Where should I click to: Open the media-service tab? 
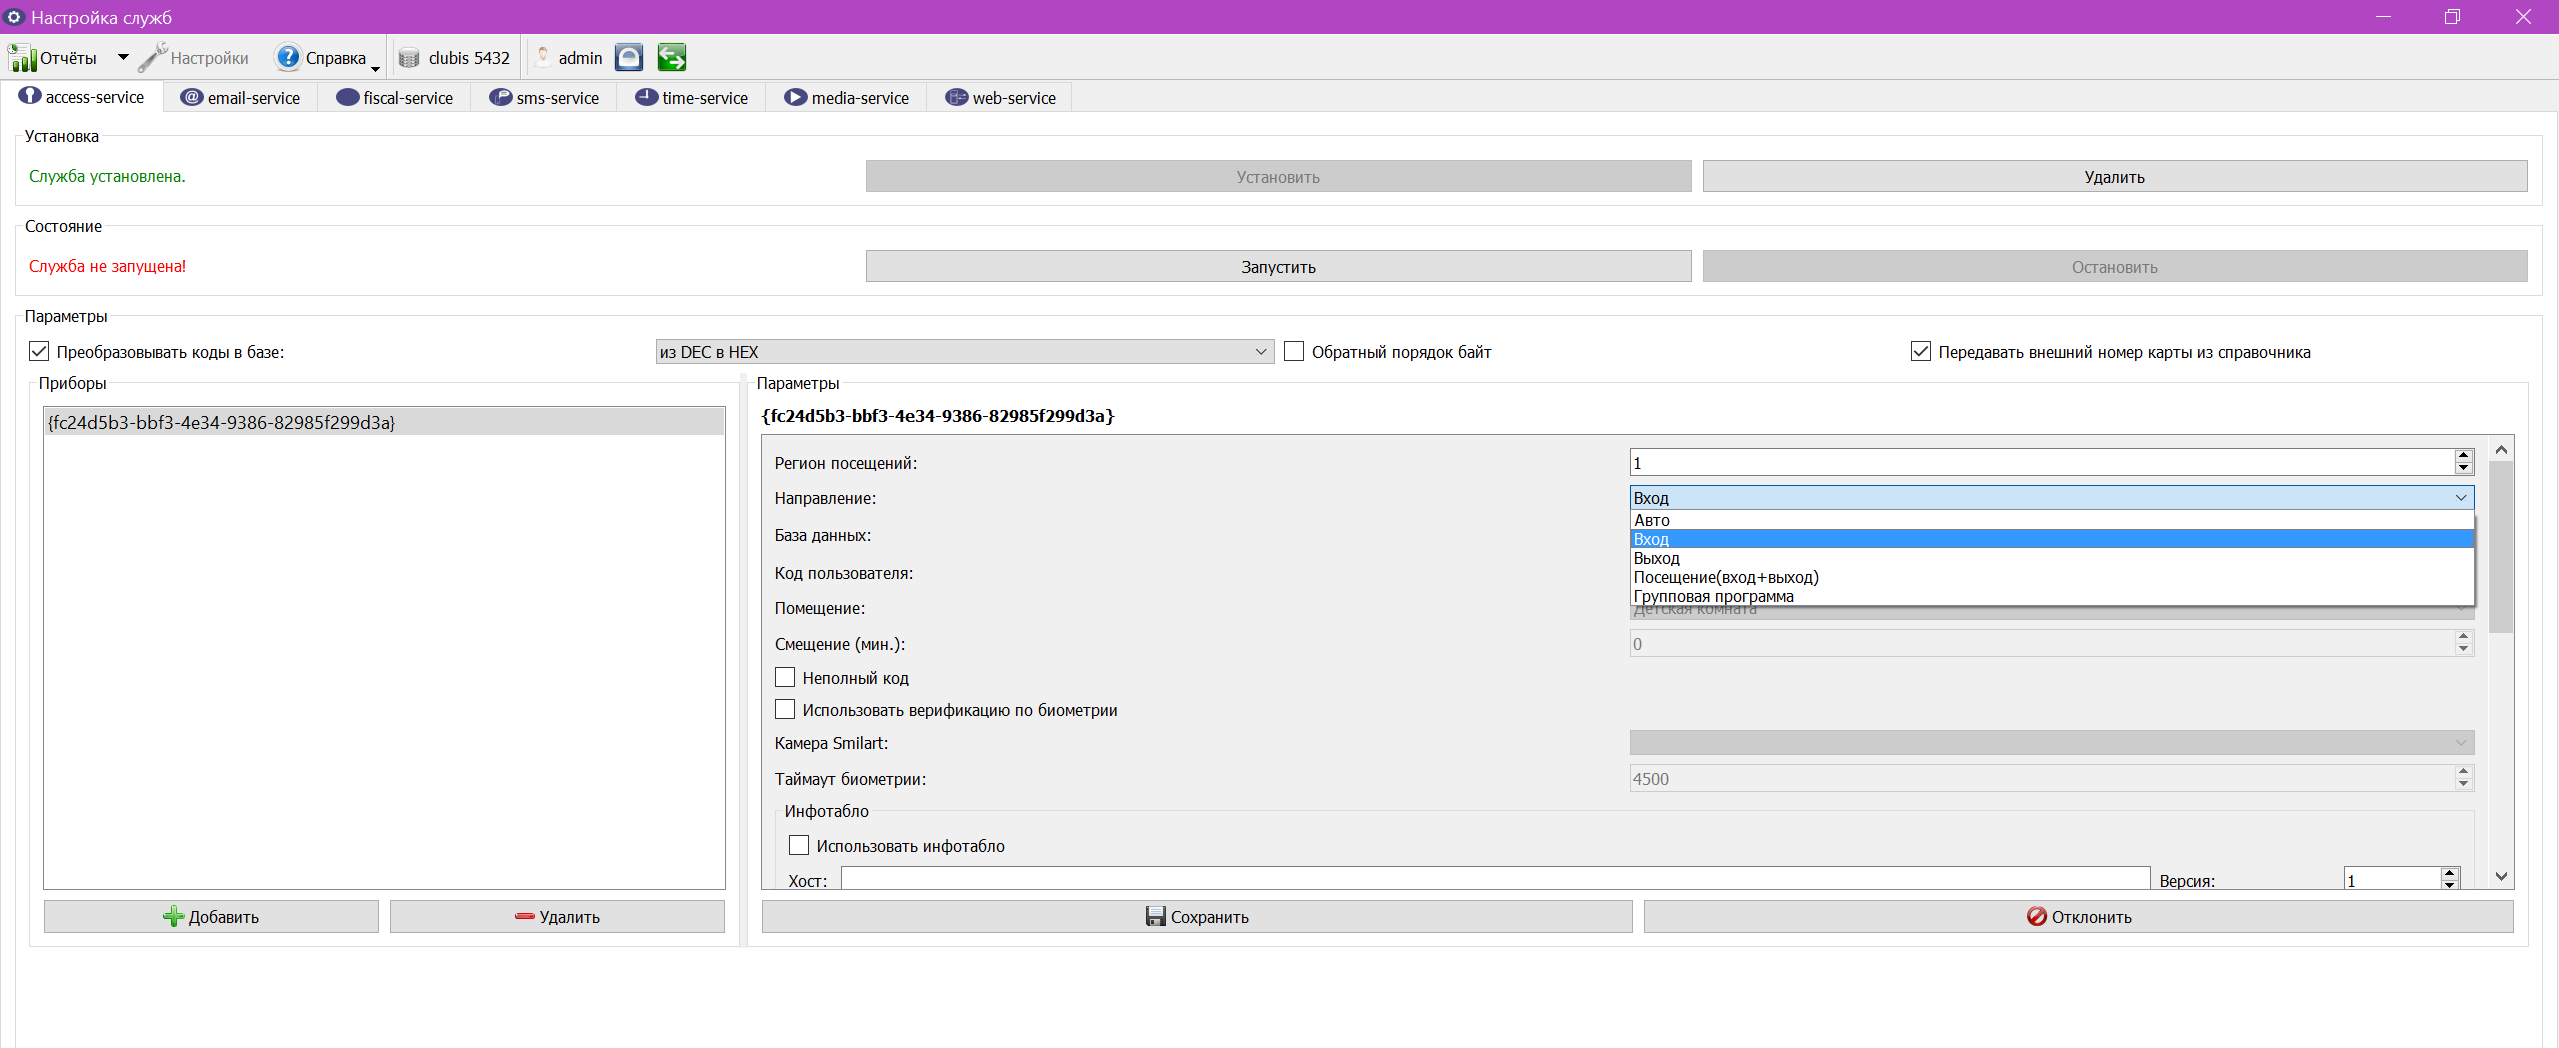(x=847, y=97)
